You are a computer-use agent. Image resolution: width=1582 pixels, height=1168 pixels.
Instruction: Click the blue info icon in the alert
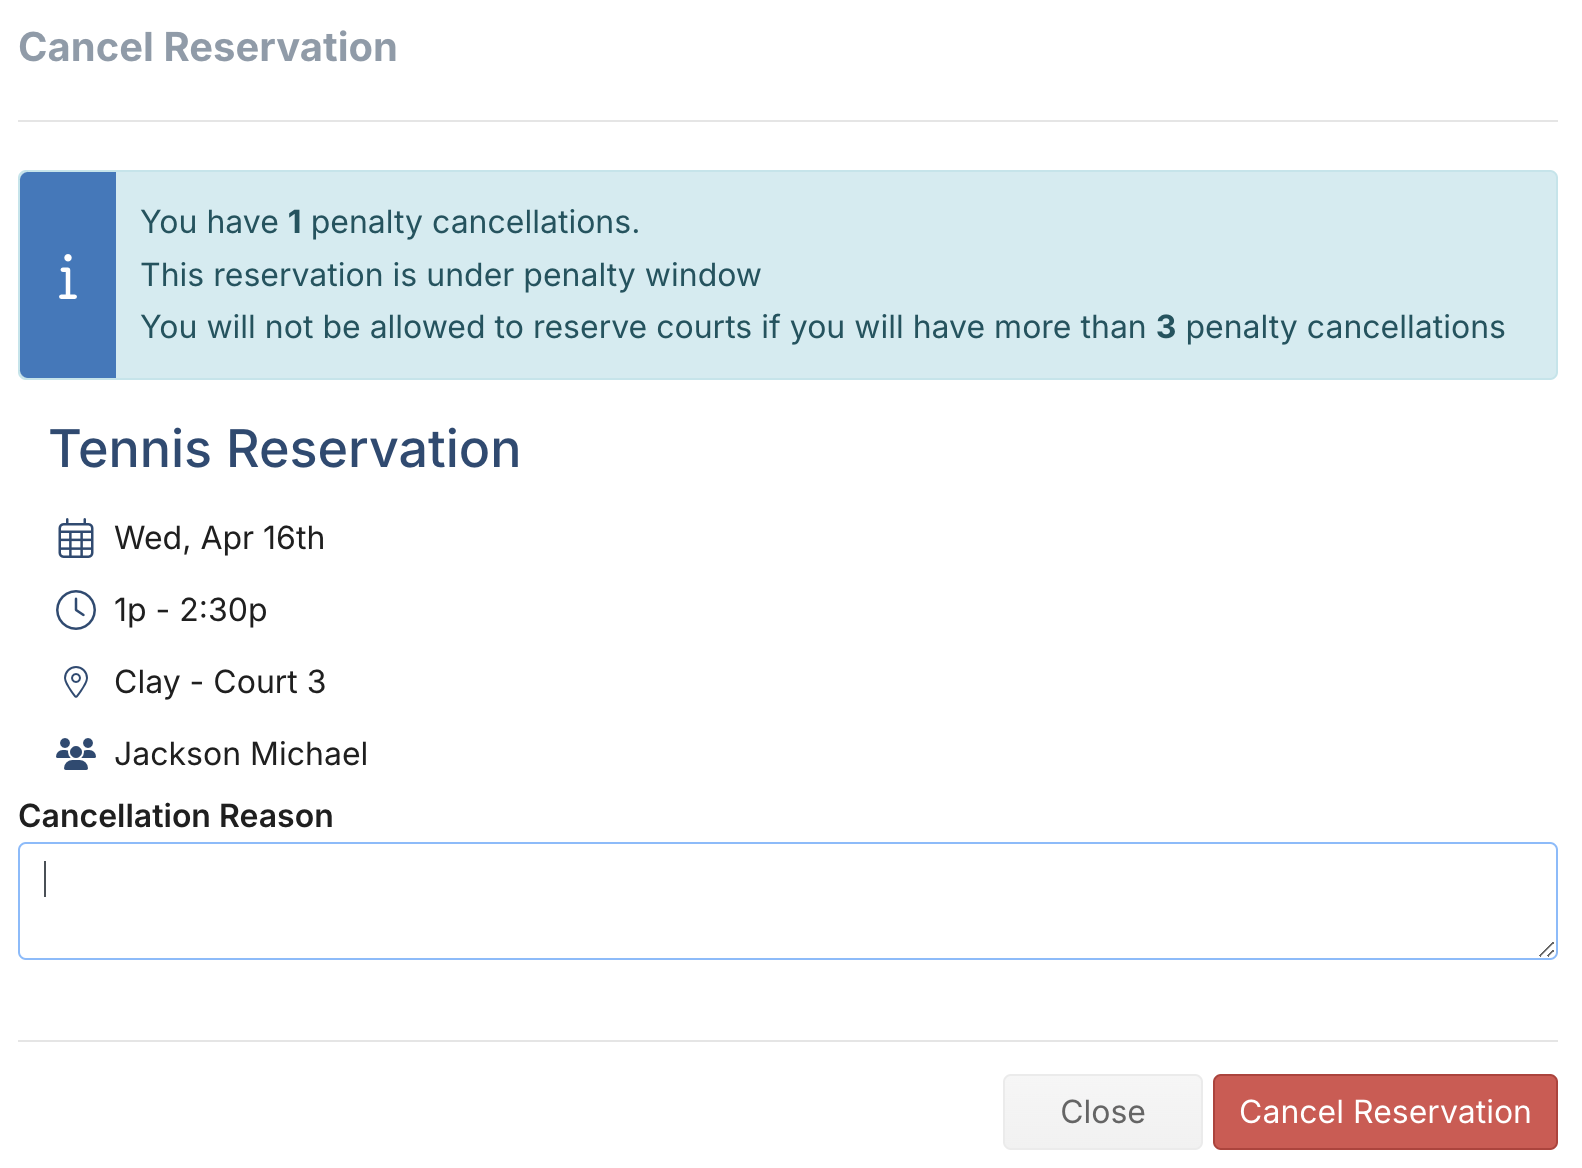[x=68, y=276]
